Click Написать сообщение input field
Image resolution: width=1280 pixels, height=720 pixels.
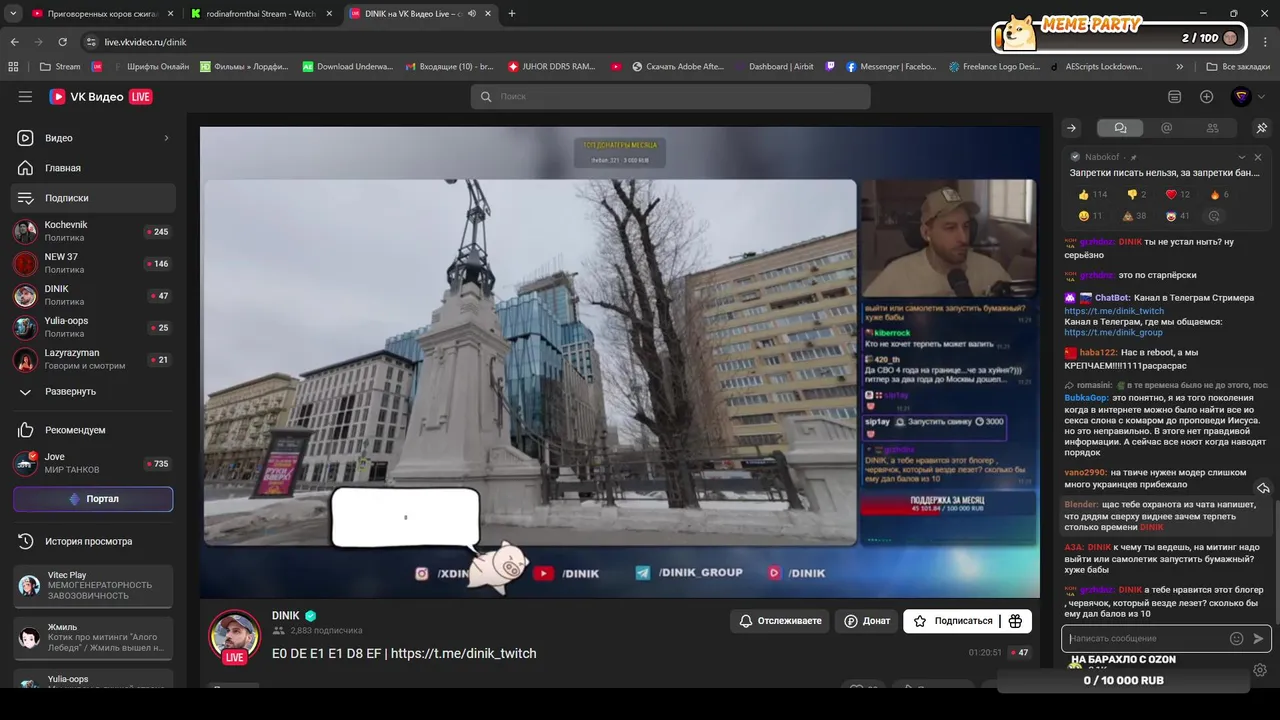[1146, 638]
